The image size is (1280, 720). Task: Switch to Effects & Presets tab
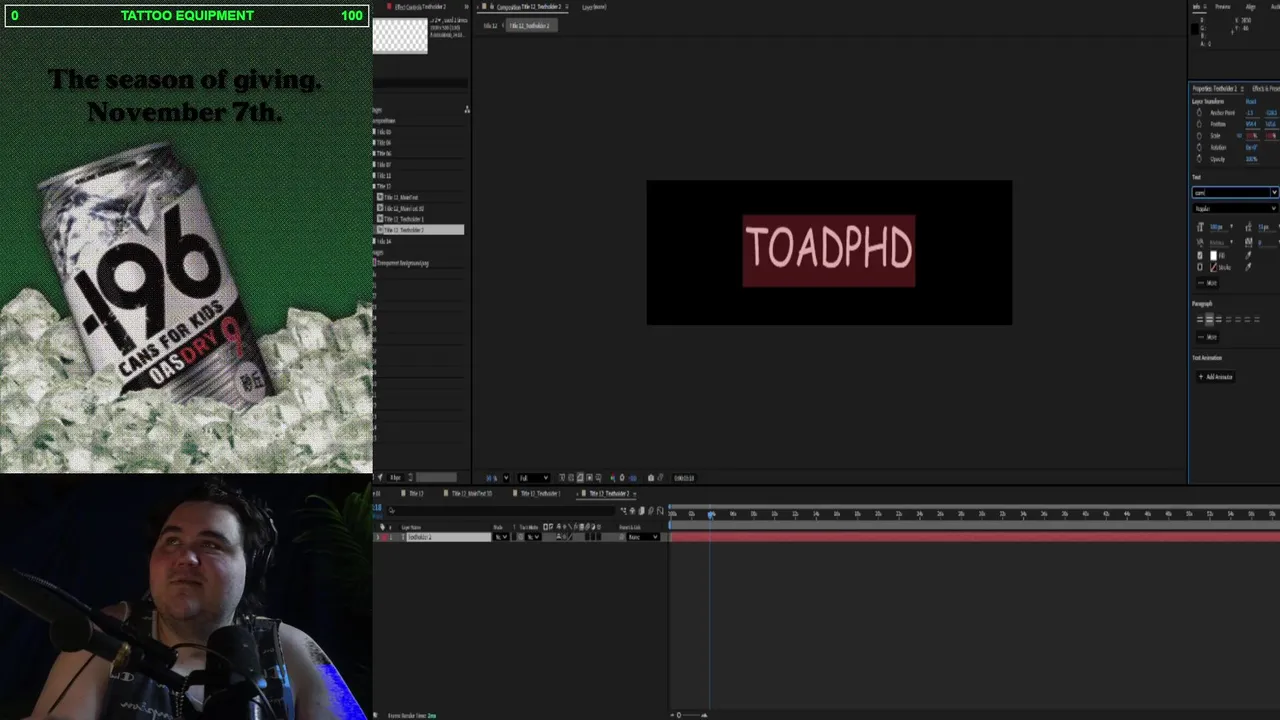(x=1266, y=88)
